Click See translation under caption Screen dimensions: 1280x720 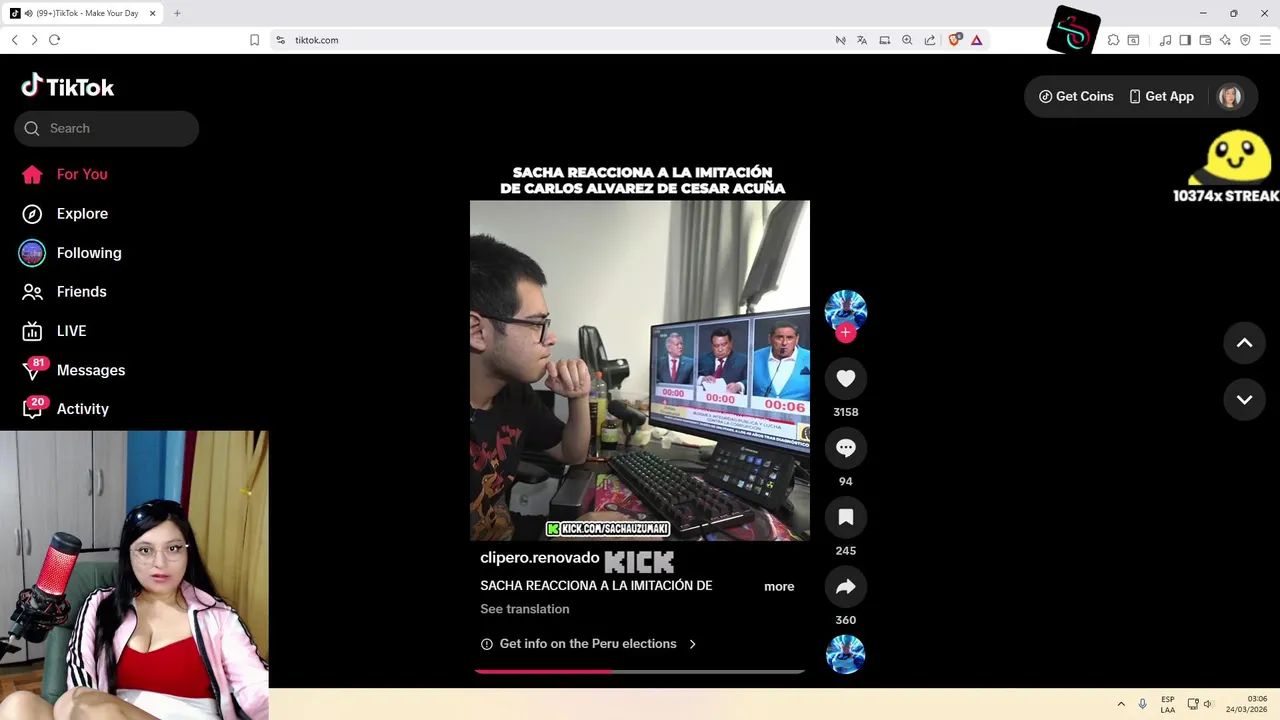(x=524, y=609)
